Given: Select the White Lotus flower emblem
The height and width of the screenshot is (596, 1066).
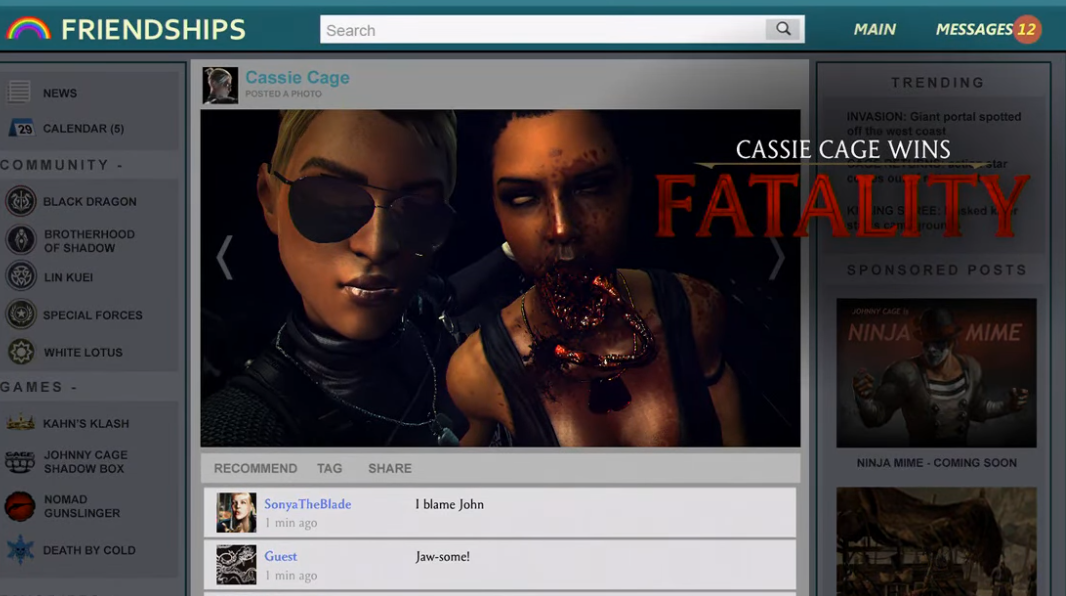Looking at the screenshot, I should click(20, 352).
